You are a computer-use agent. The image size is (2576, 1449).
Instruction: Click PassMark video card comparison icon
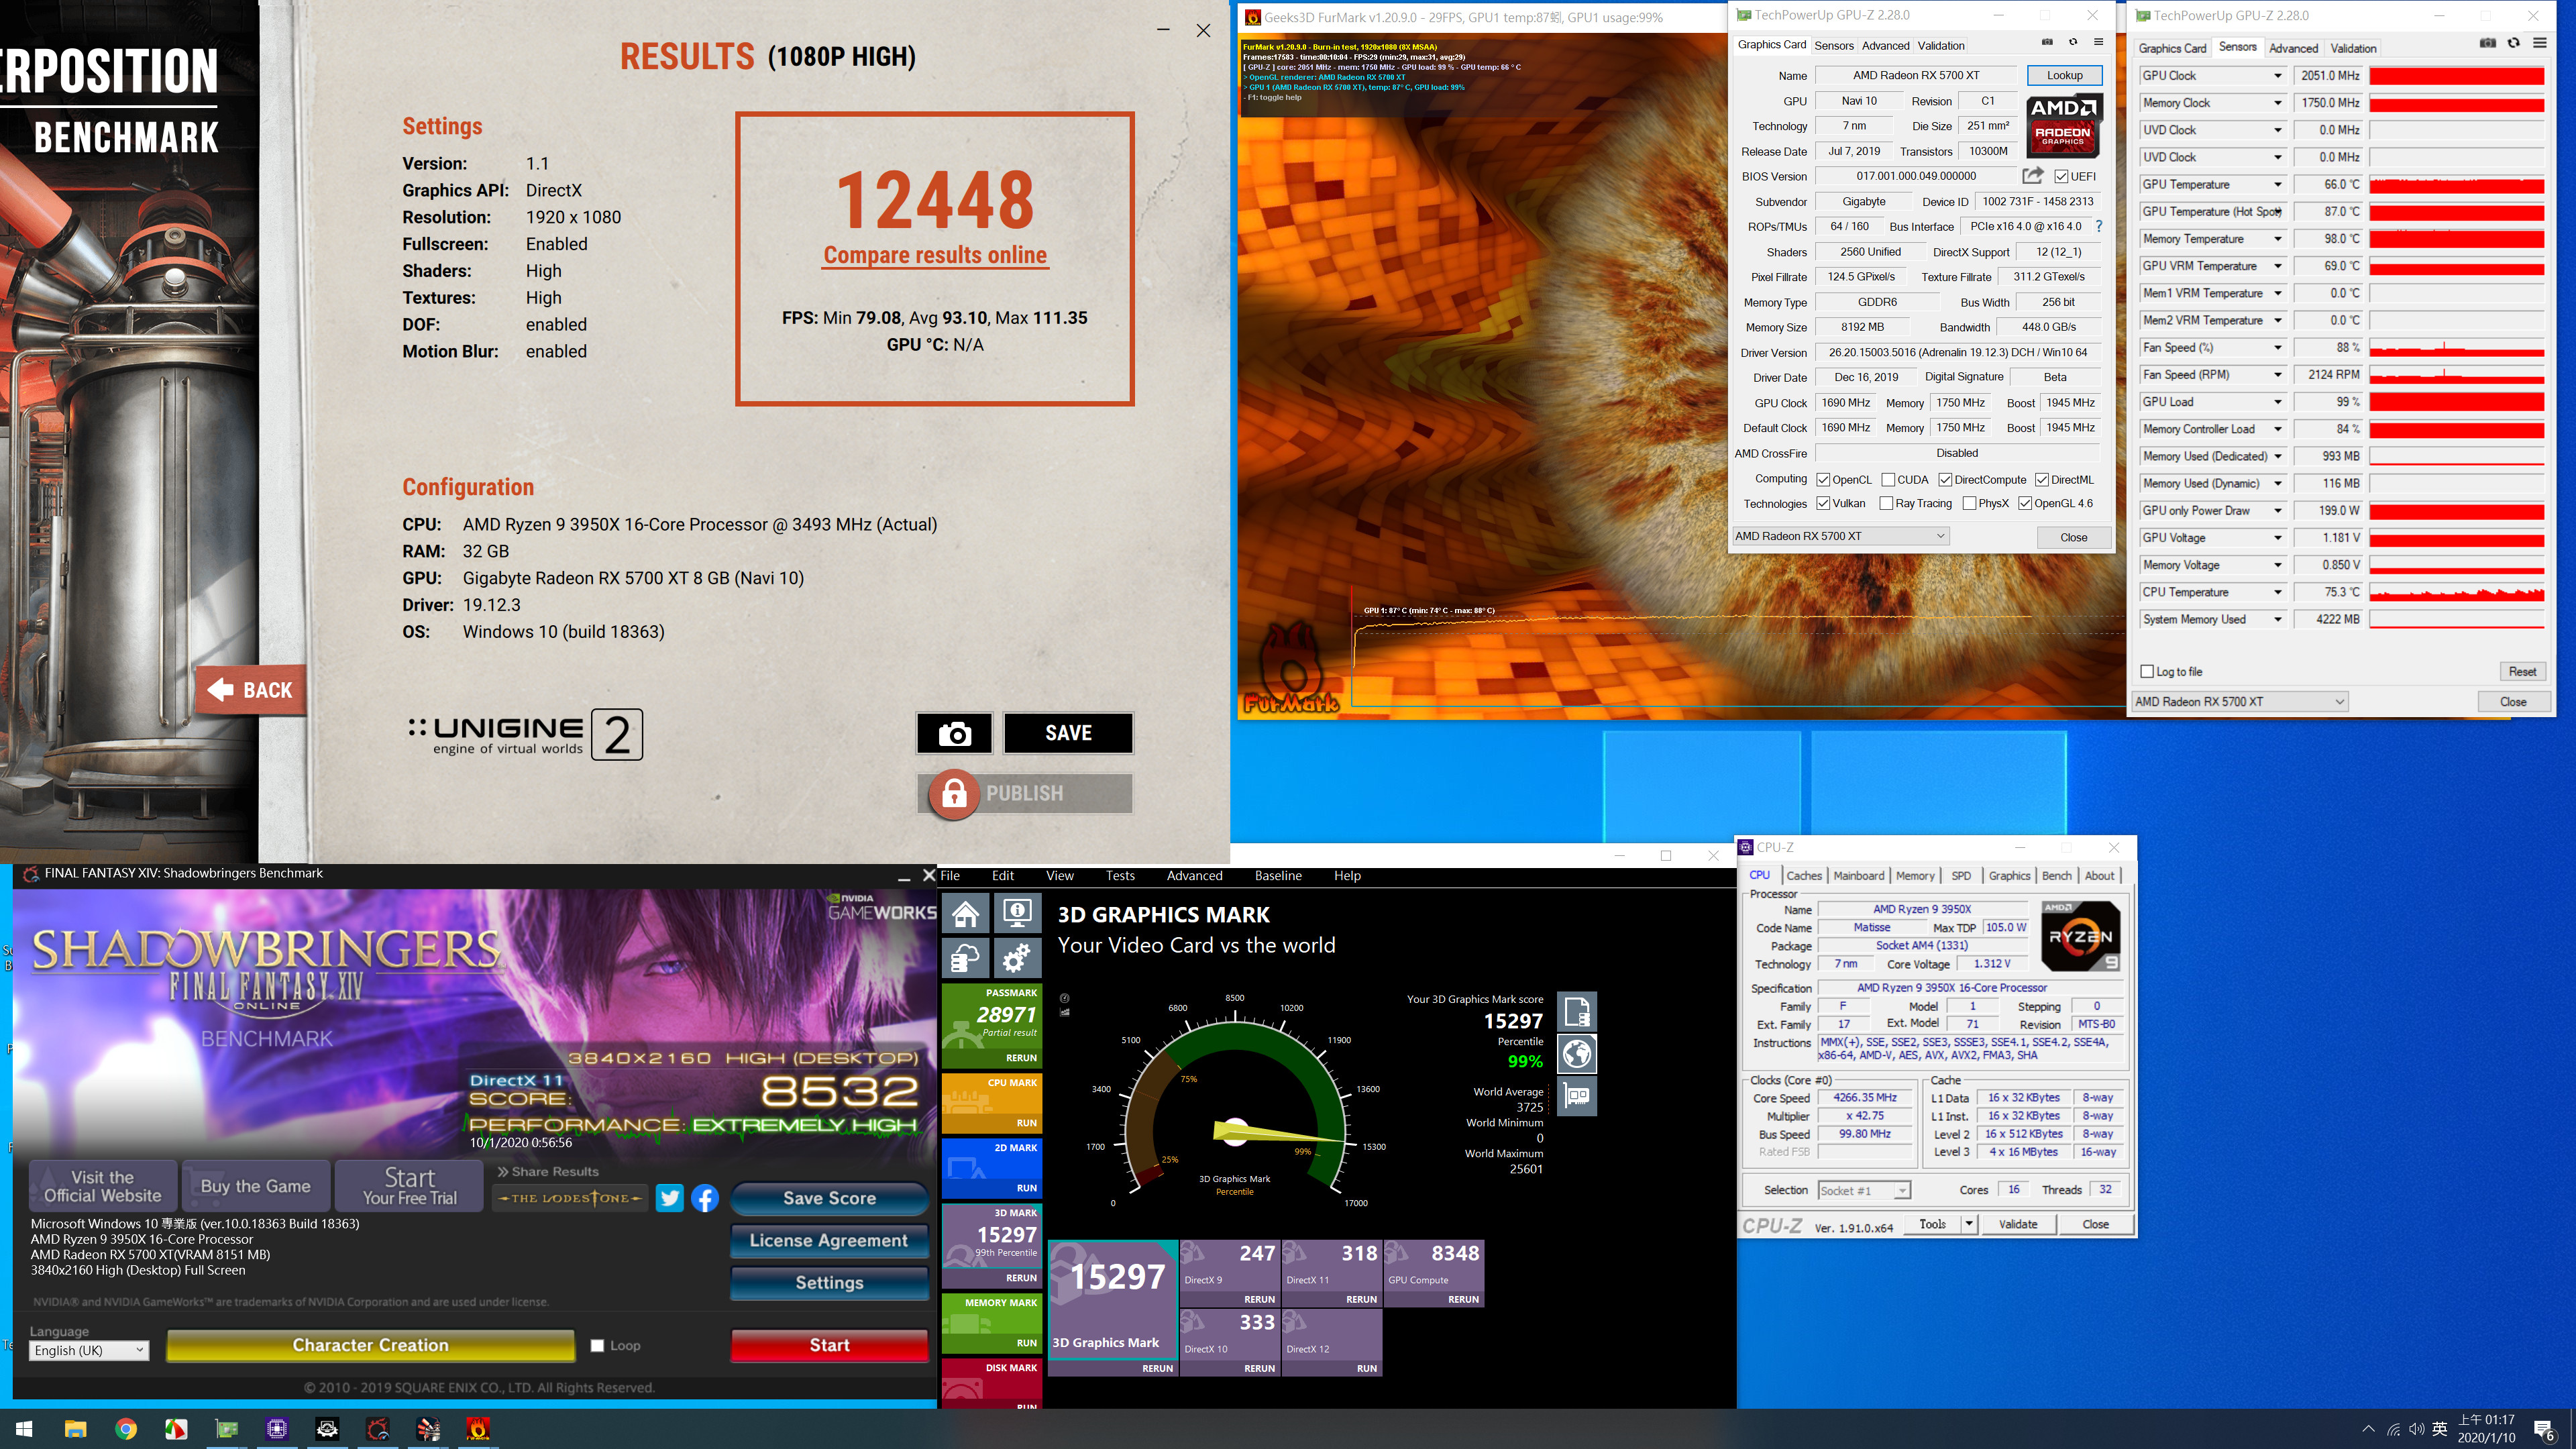point(1577,1096)
